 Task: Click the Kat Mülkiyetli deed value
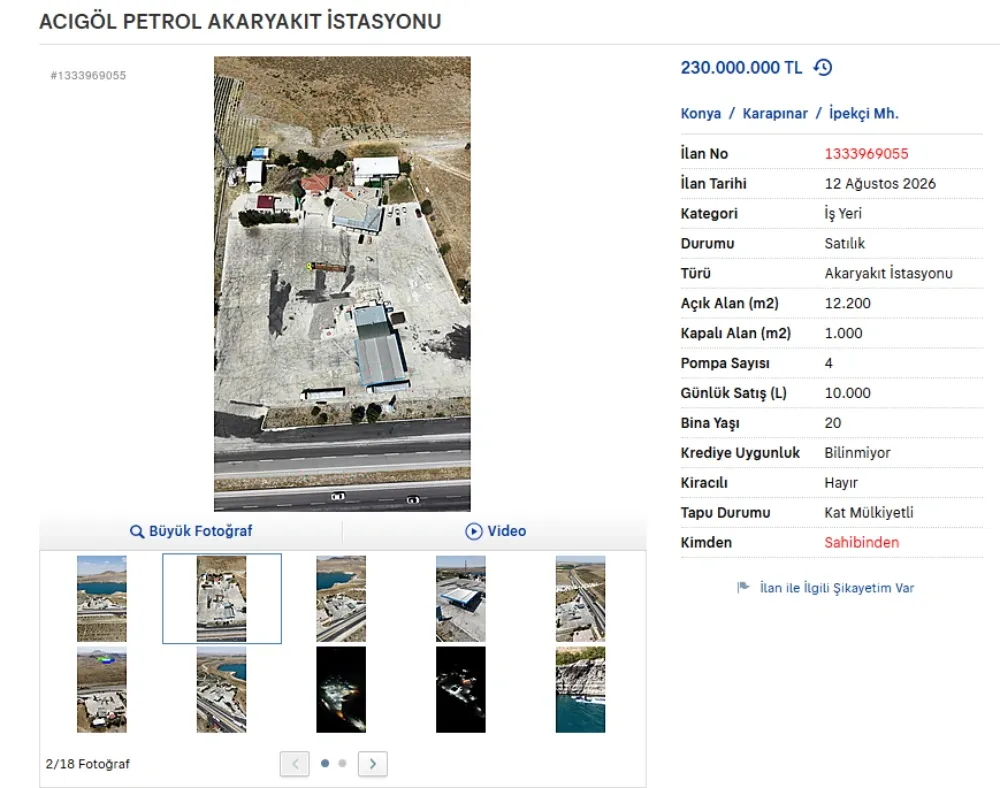[869, 513]
